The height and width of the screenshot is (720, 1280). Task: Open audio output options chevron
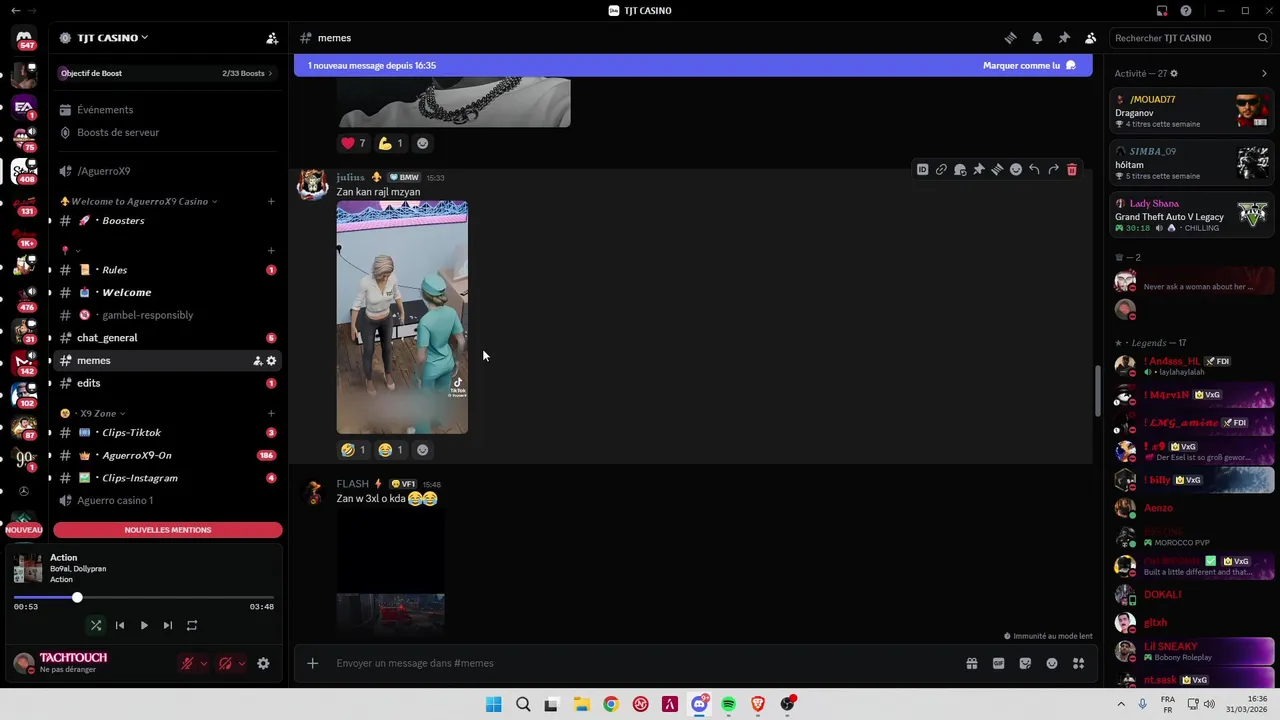click(242, 663)
